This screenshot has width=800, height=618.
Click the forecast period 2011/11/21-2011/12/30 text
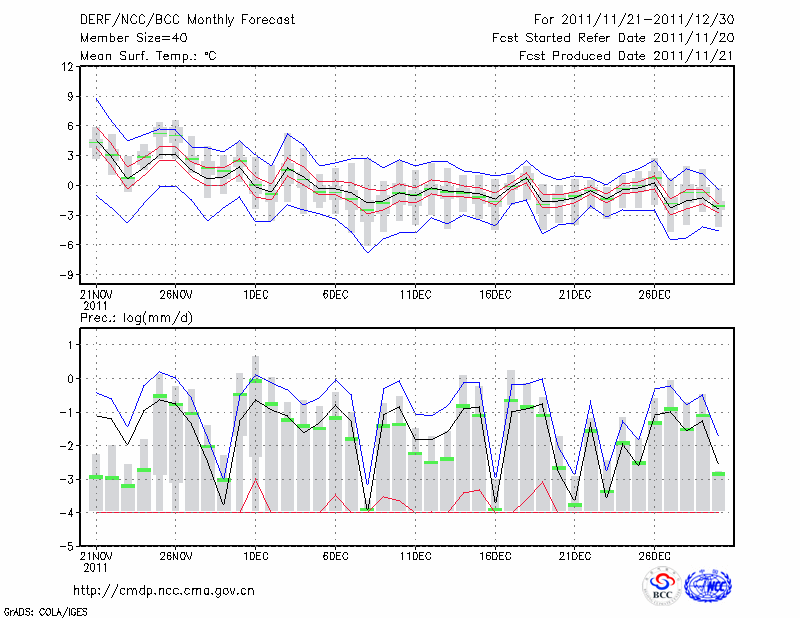pyautogui.click(x=633, y=20)
